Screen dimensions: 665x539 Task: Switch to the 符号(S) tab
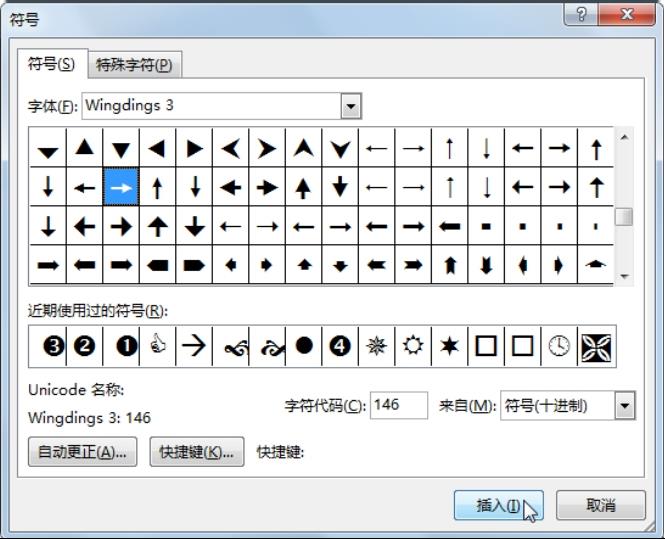[51, 64]
